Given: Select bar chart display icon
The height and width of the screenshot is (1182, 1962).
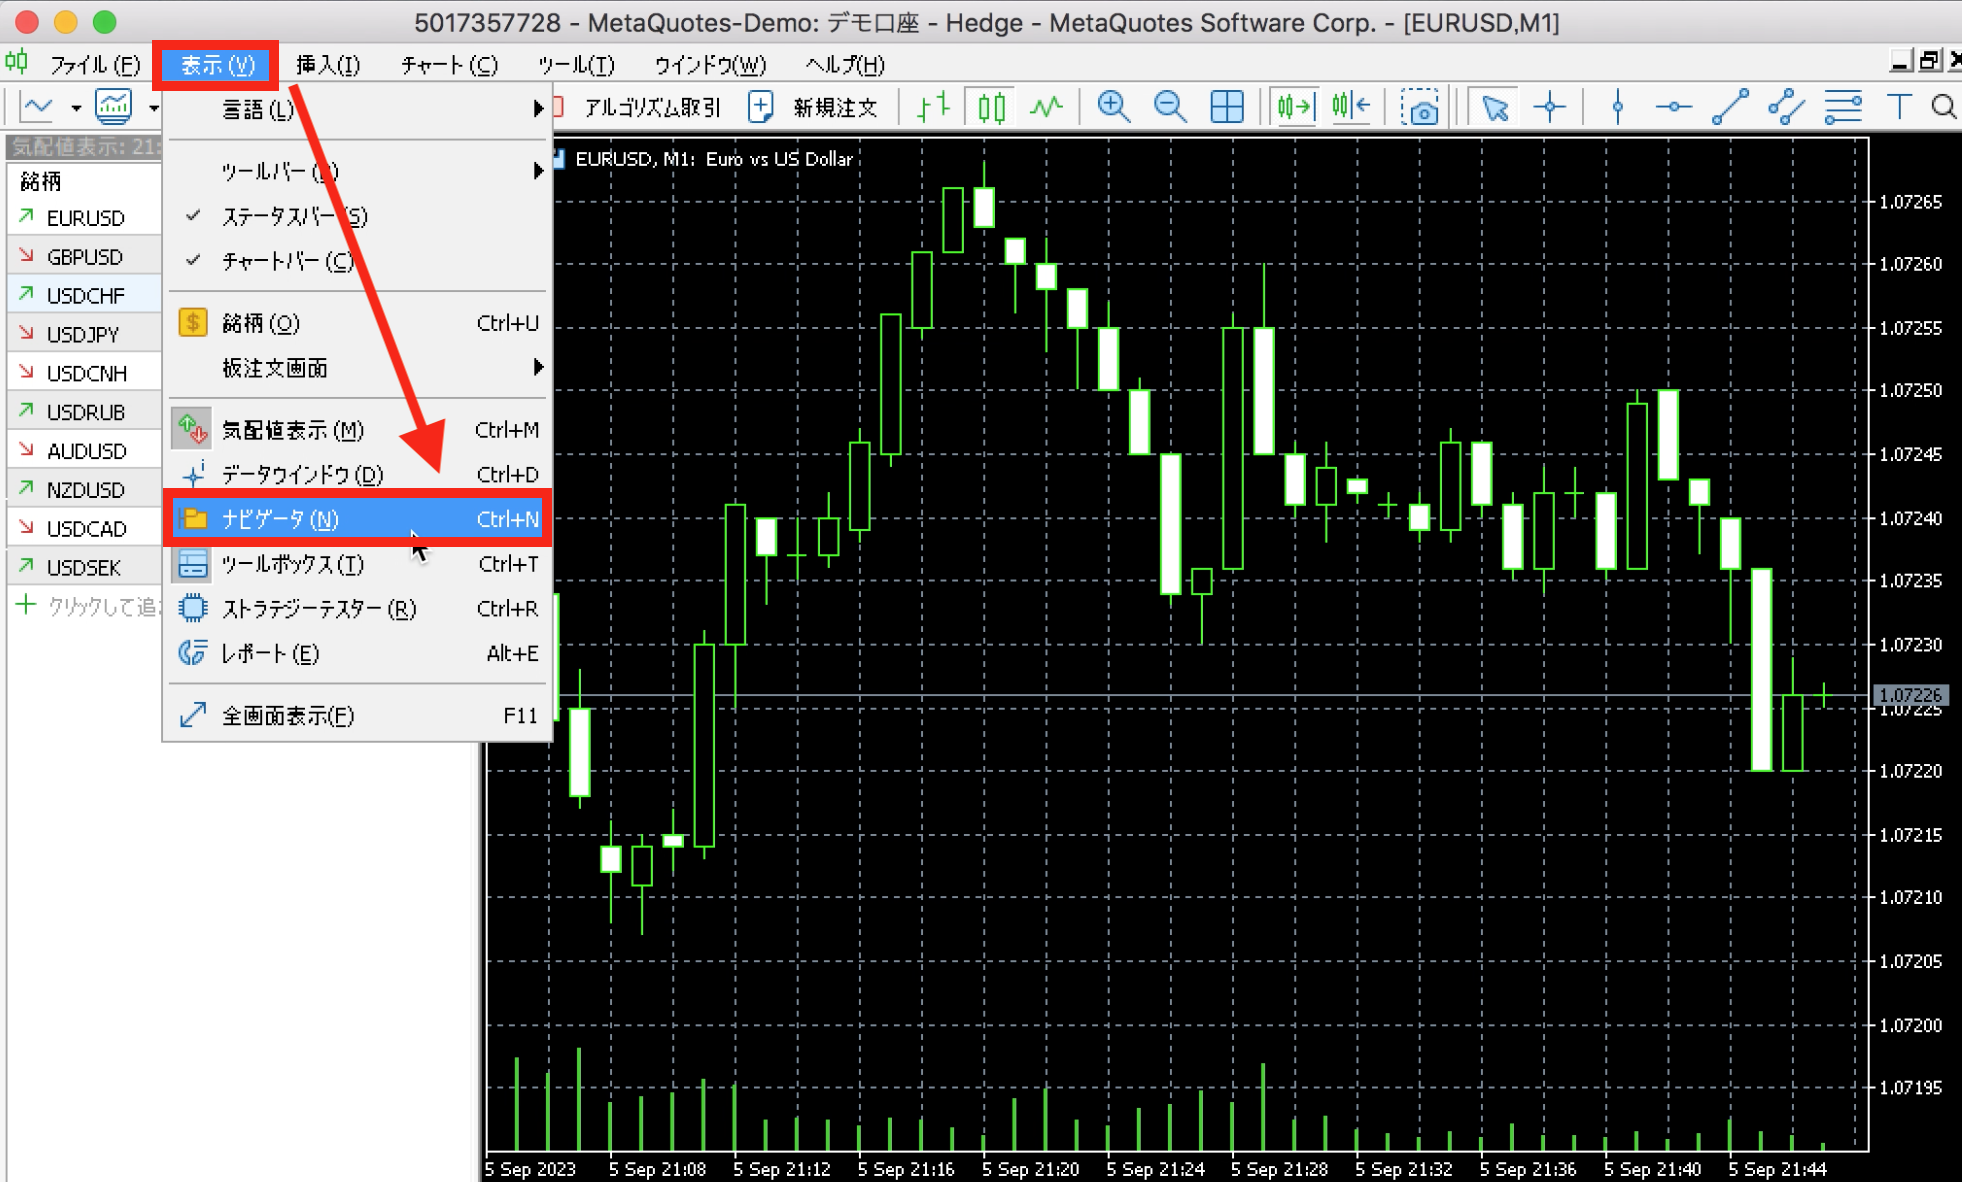Looking at the screenshot, I should point(933,106).
